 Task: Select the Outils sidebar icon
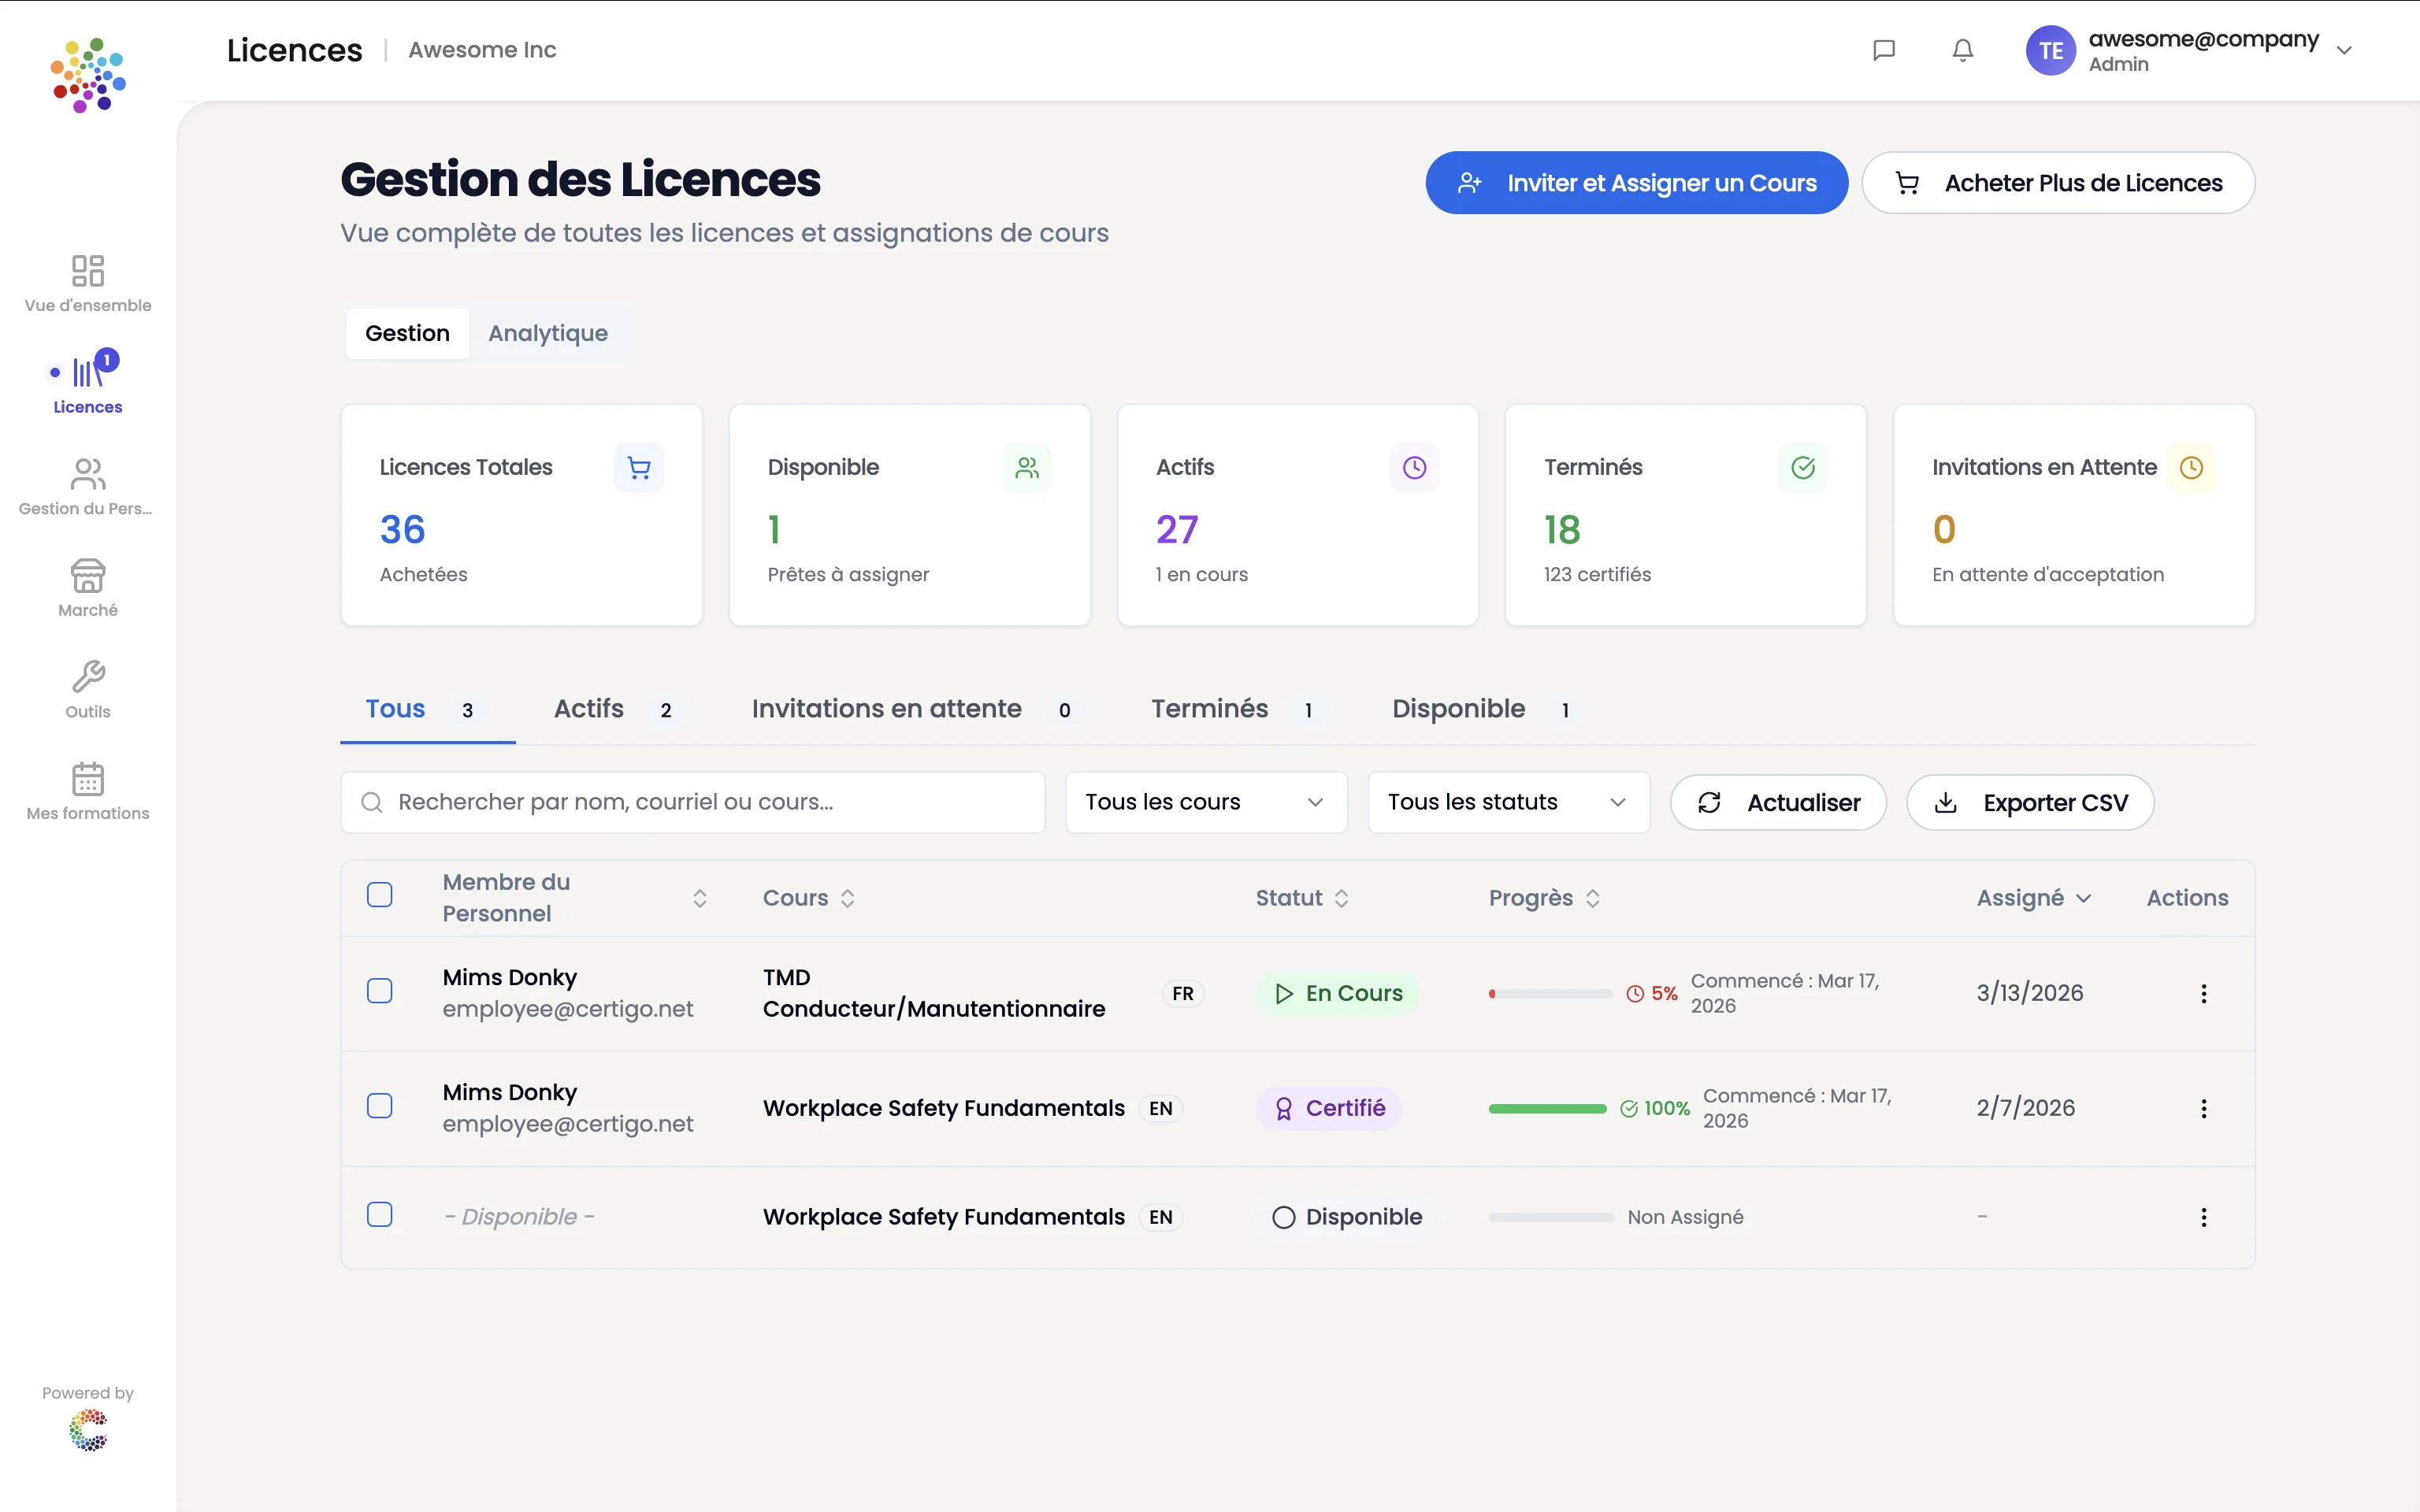coord(88,687)
